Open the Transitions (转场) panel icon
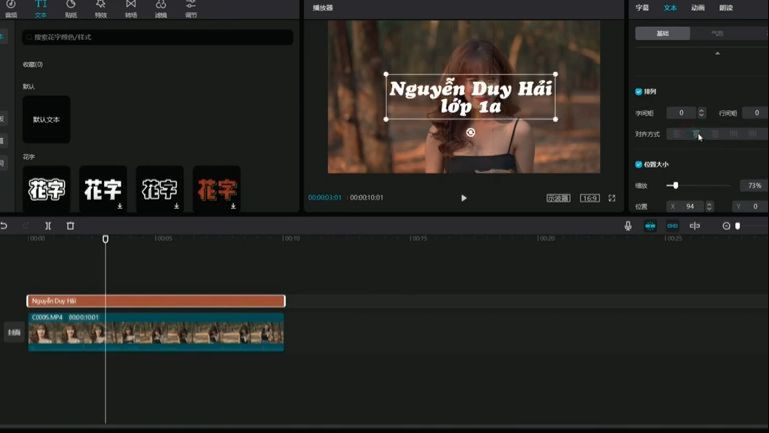The width and height of the screenshot is (769, 433). [130, 6]
